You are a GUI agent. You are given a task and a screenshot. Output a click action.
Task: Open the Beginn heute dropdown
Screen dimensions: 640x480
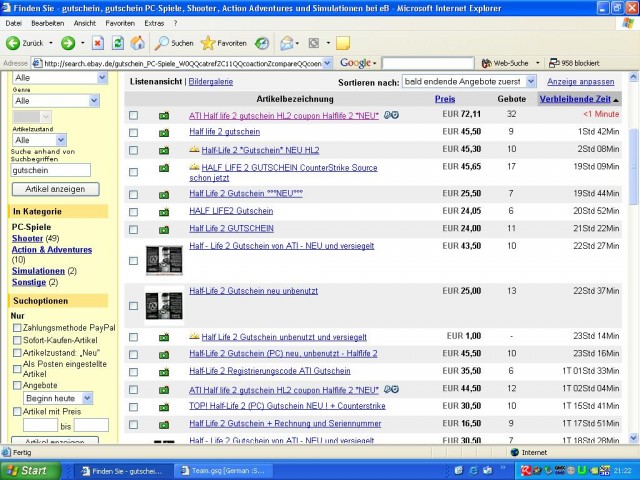tap(58, 398)
